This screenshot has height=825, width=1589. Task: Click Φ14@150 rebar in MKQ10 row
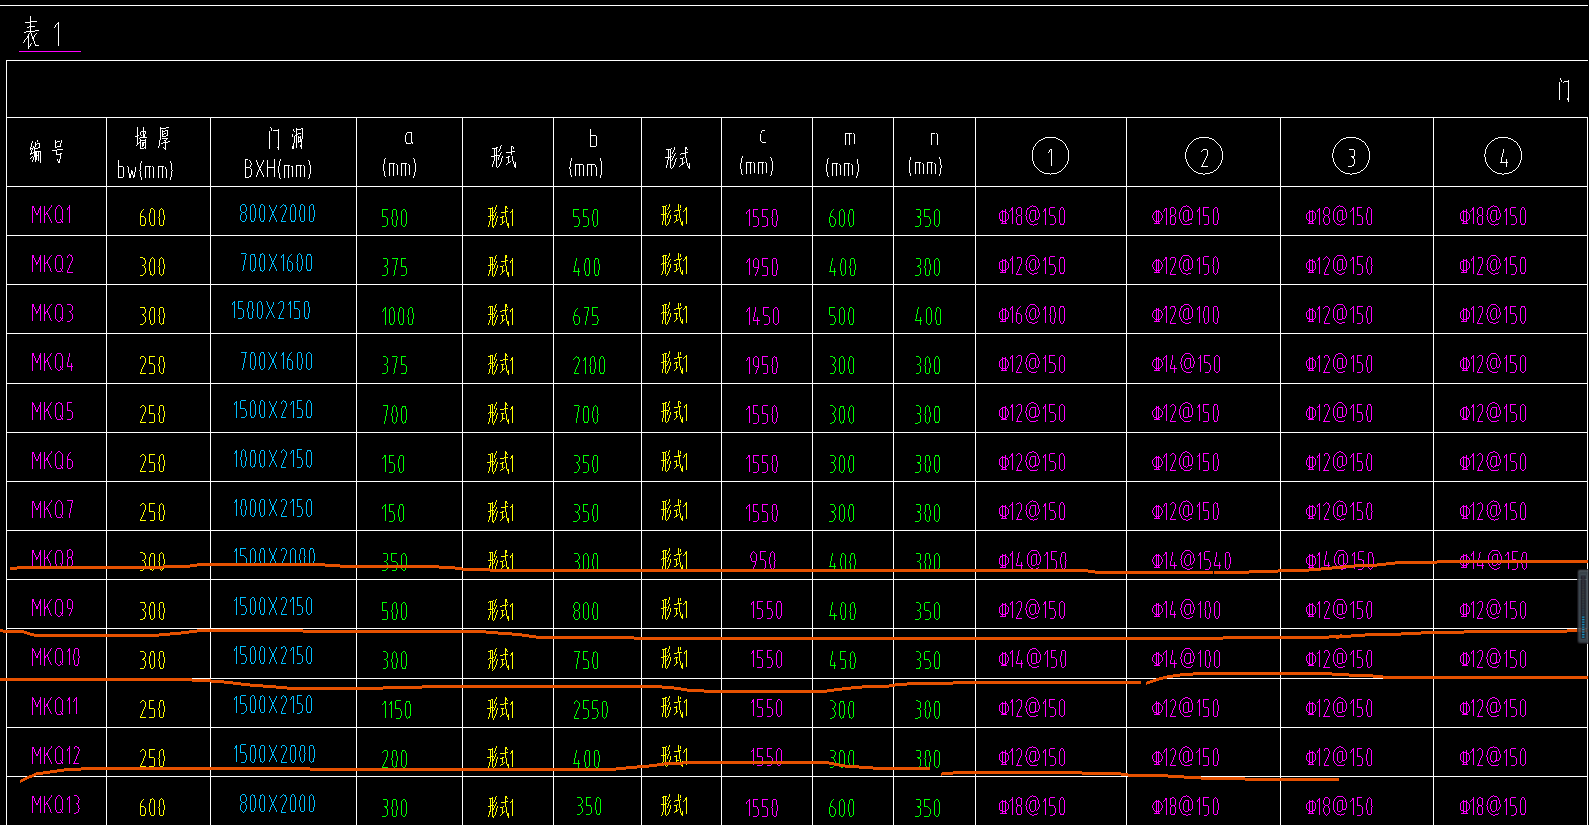[1032, 659]
